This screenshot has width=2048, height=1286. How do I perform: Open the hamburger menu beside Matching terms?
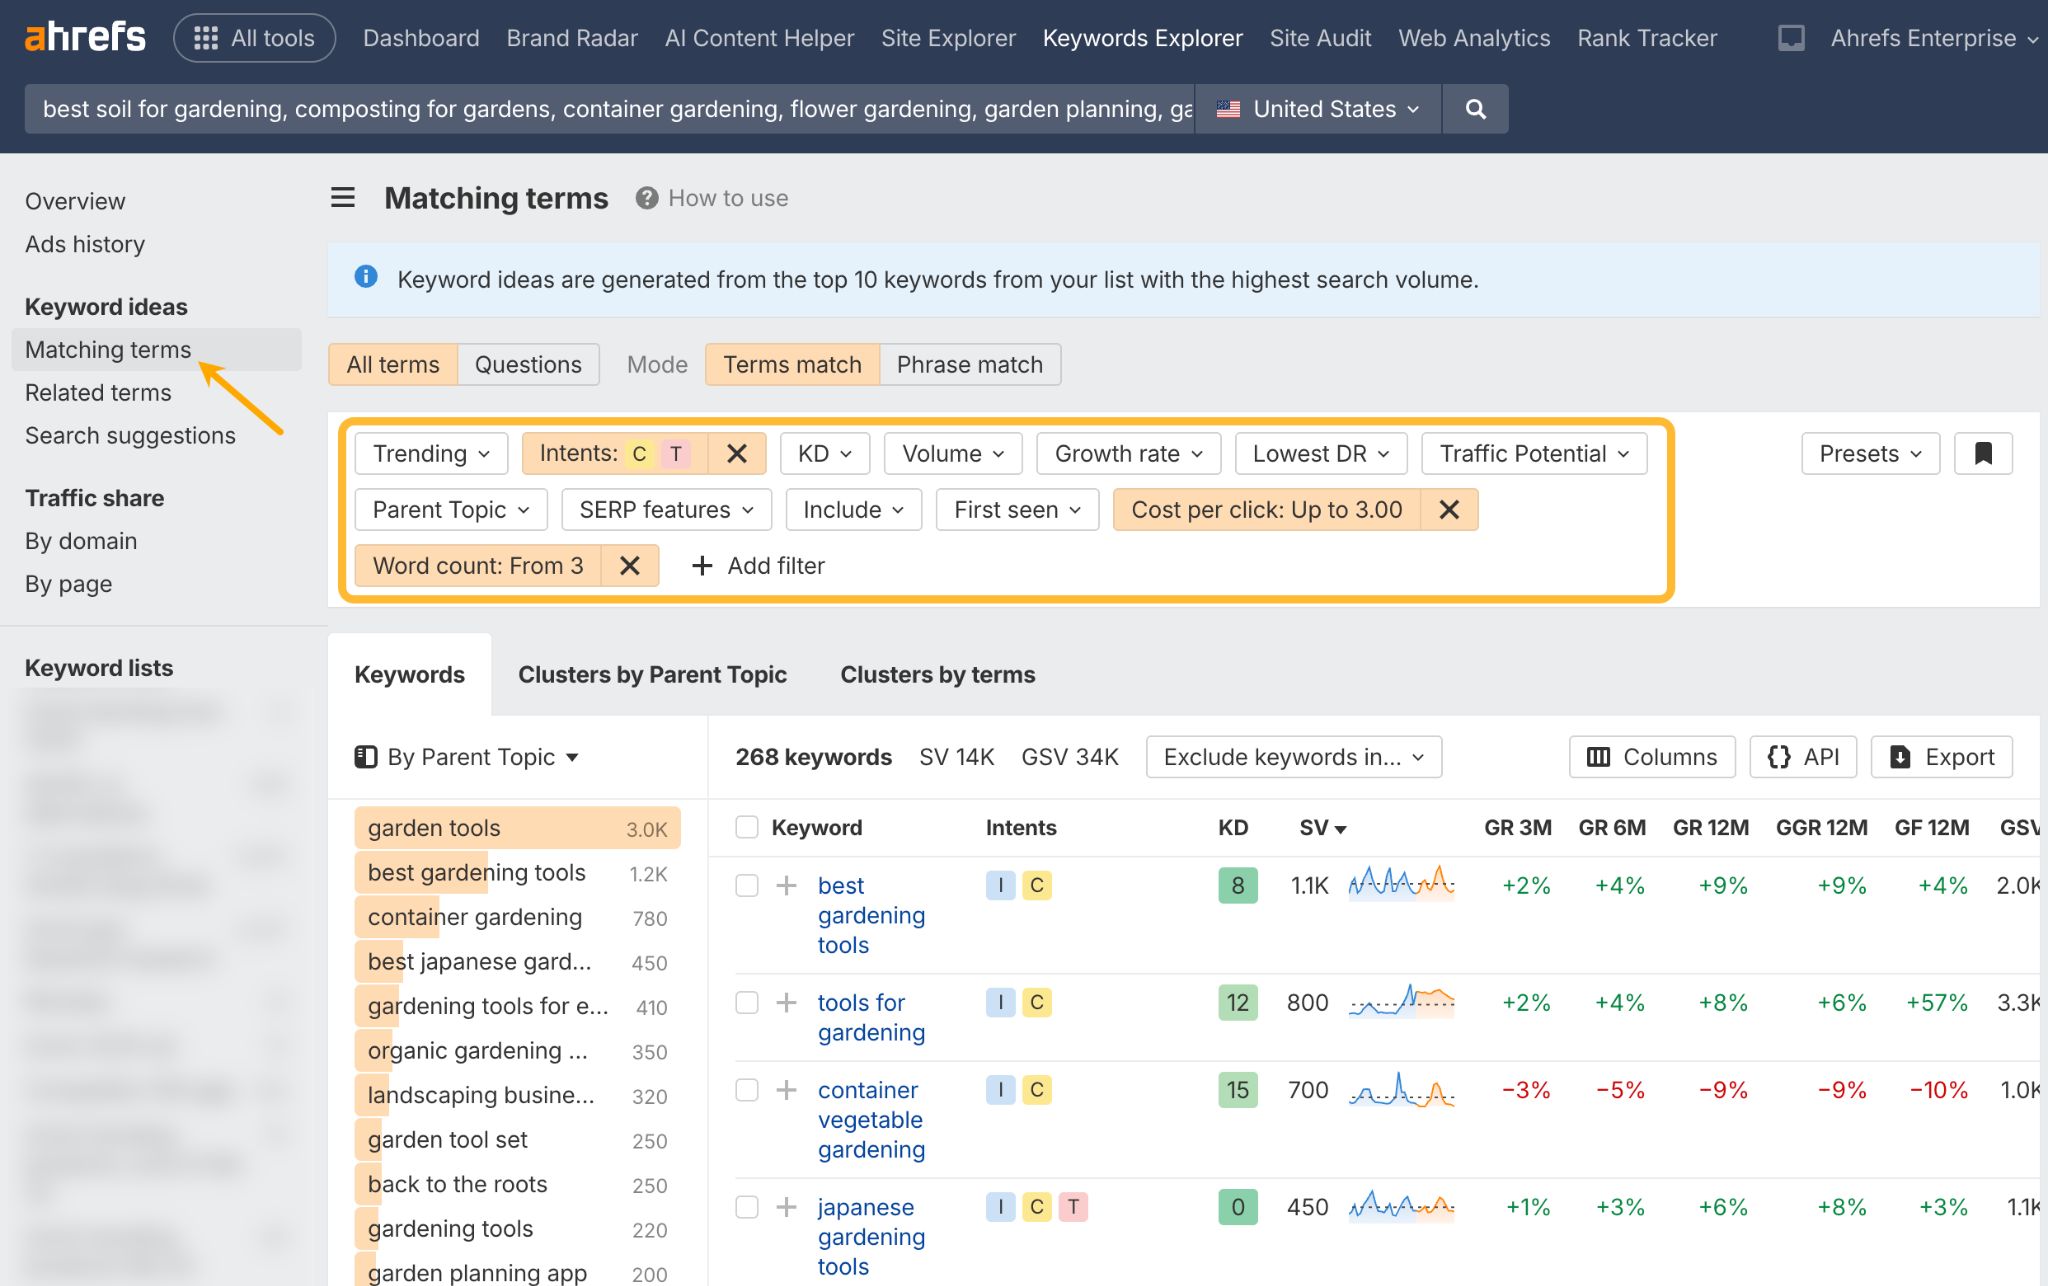tap(343, 197)
